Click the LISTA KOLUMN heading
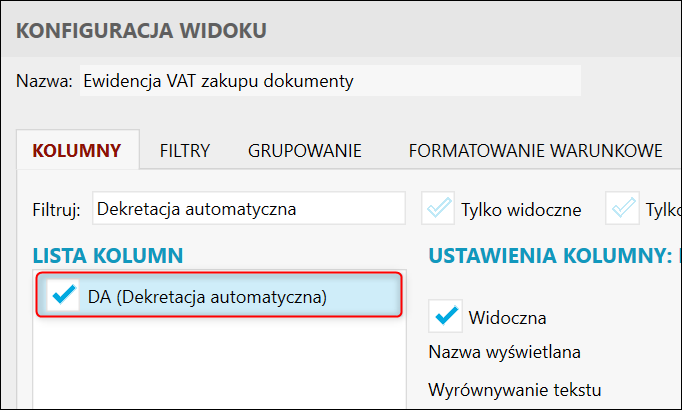 [x=108, y=256]
